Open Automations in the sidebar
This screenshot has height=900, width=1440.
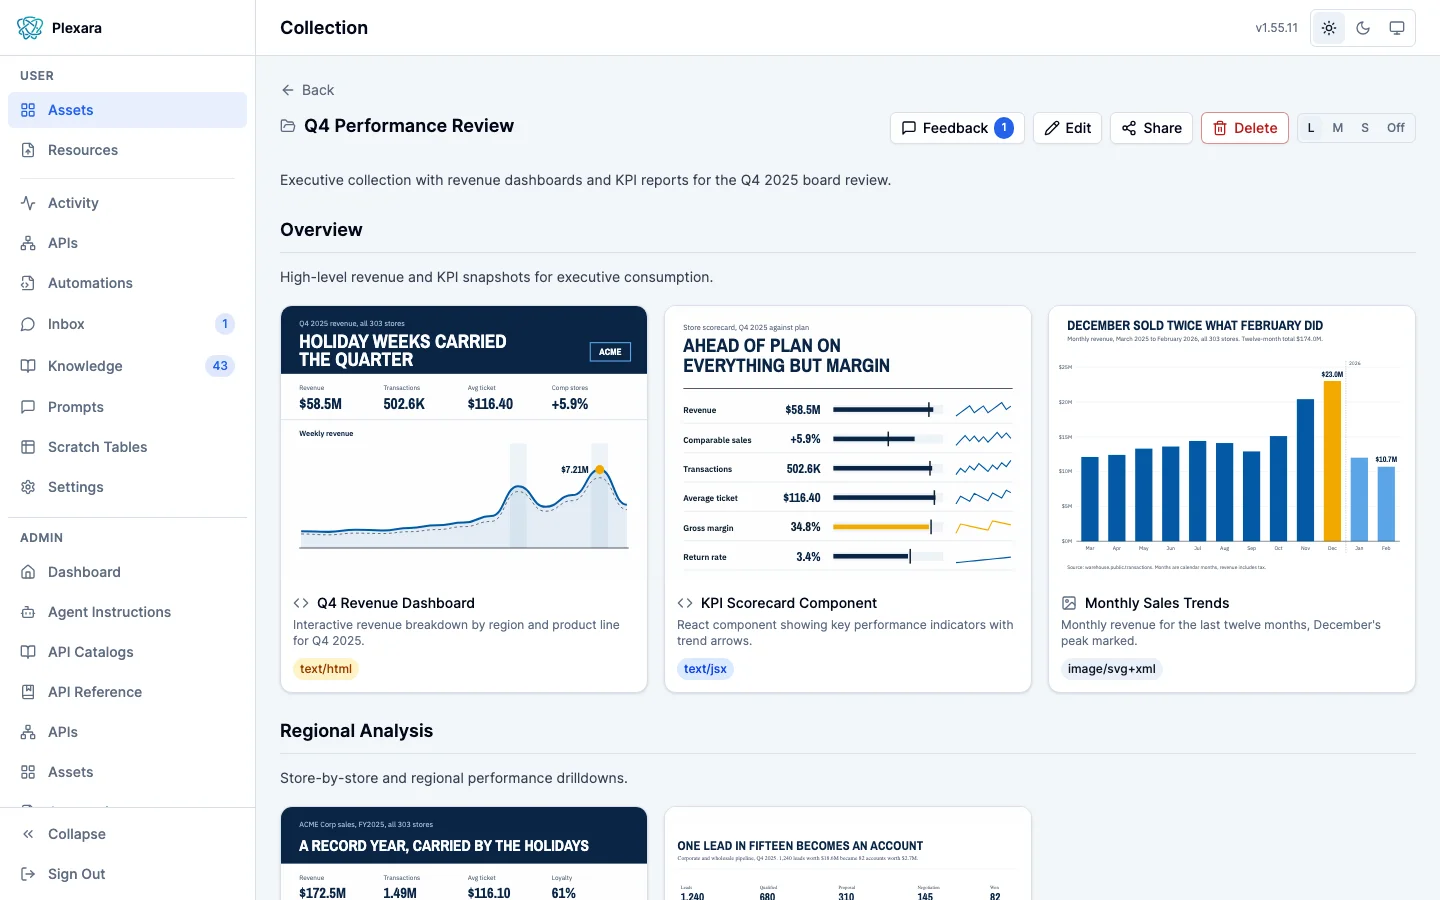pyautogui.click(x=127, y=283)
